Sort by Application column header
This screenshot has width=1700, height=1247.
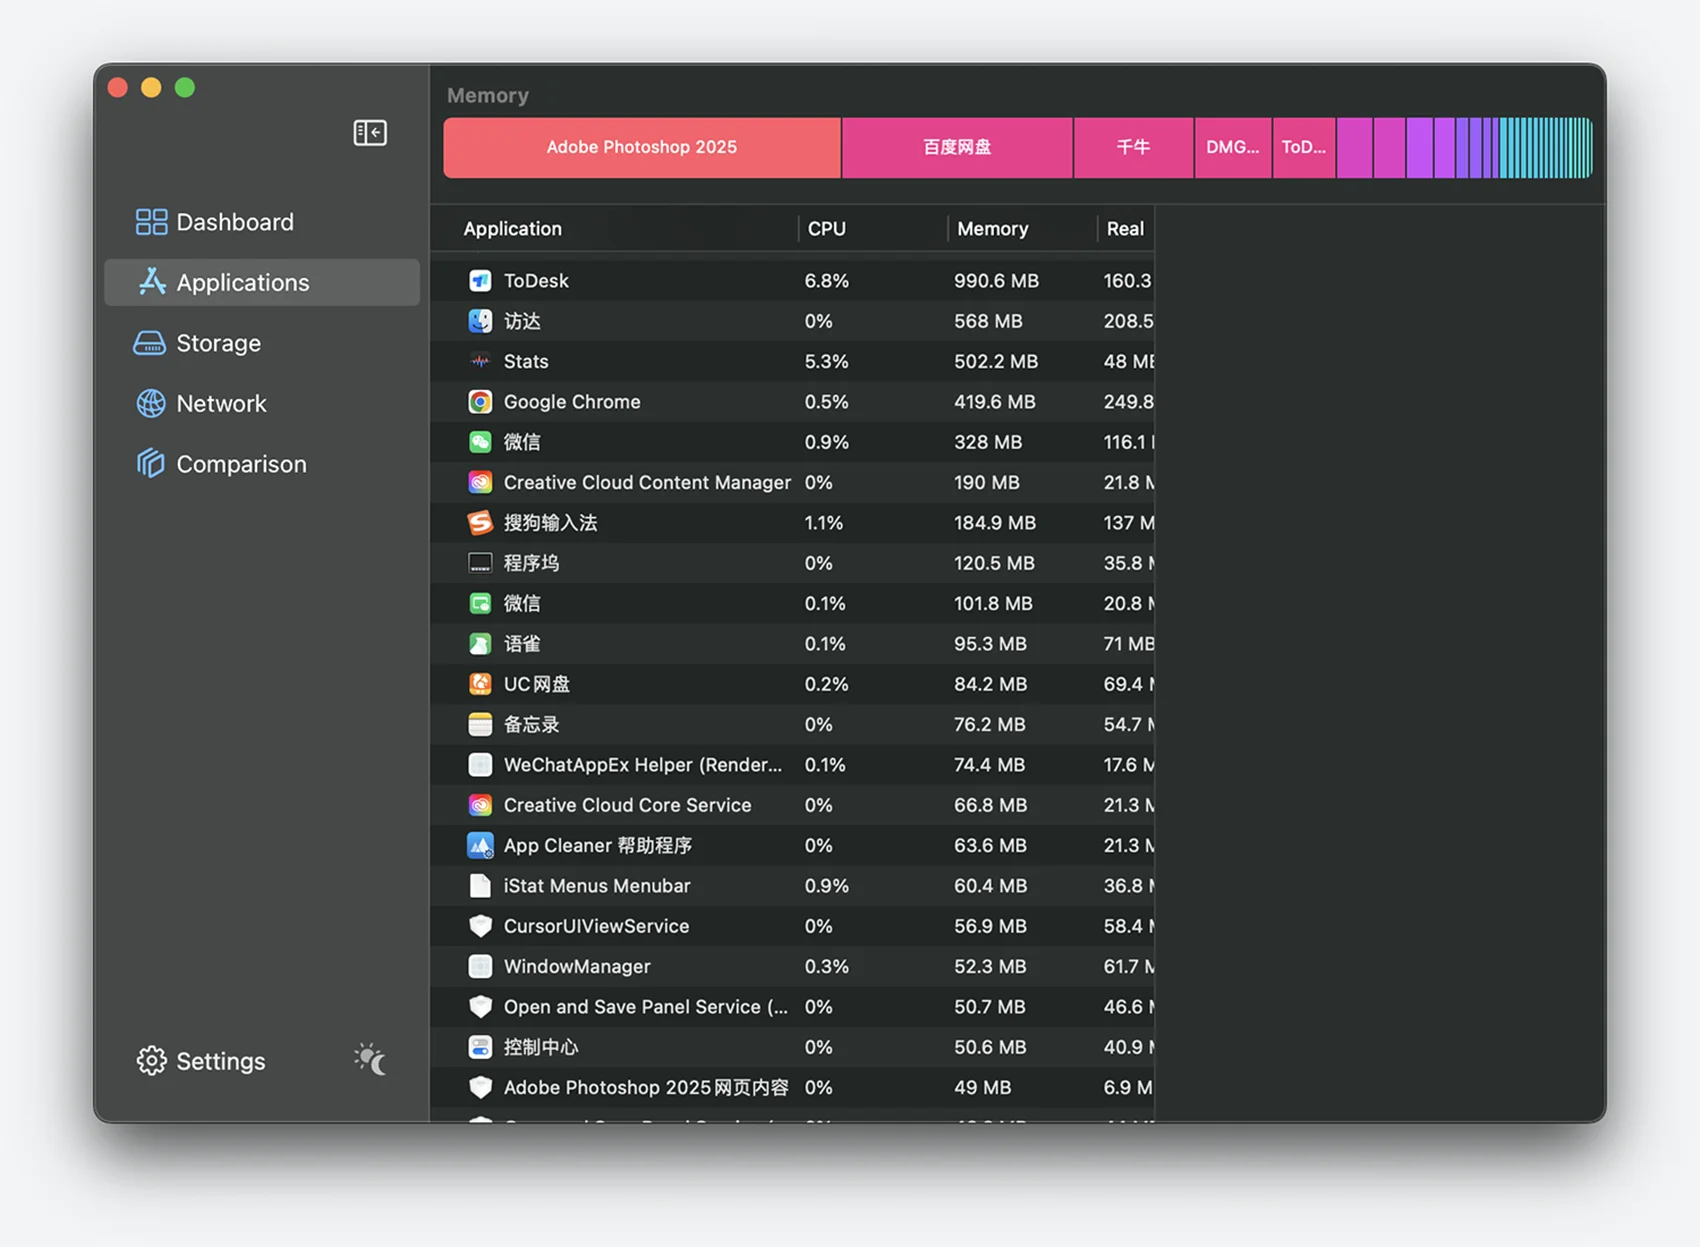[513, 229]
